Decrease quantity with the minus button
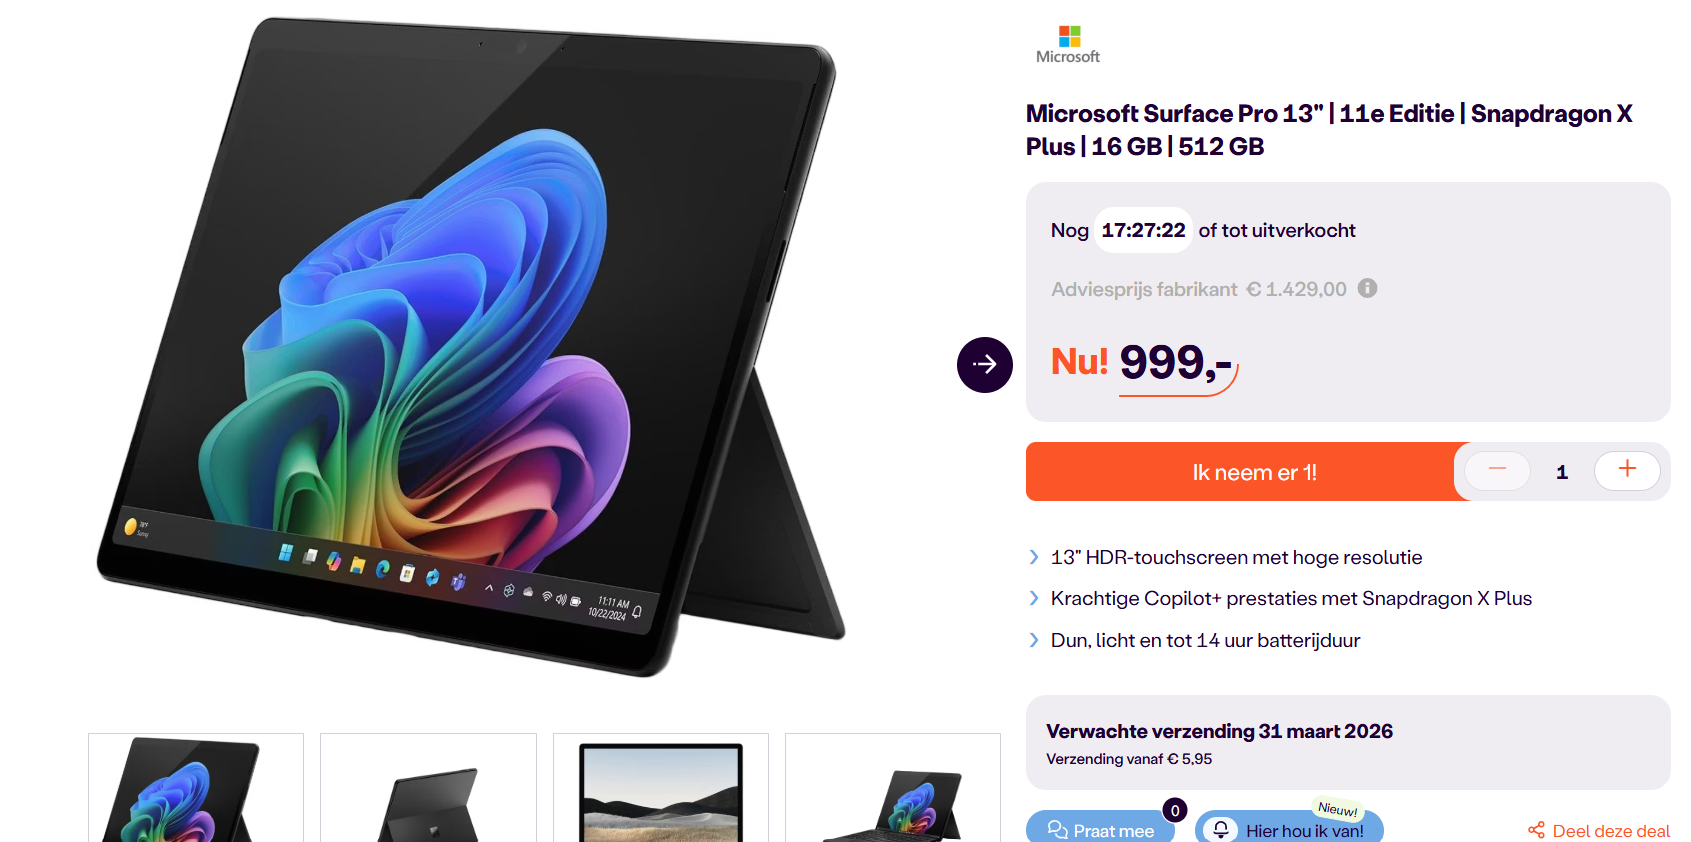The width and height of the screenshot is (1691, 842). click(1497, 470)
